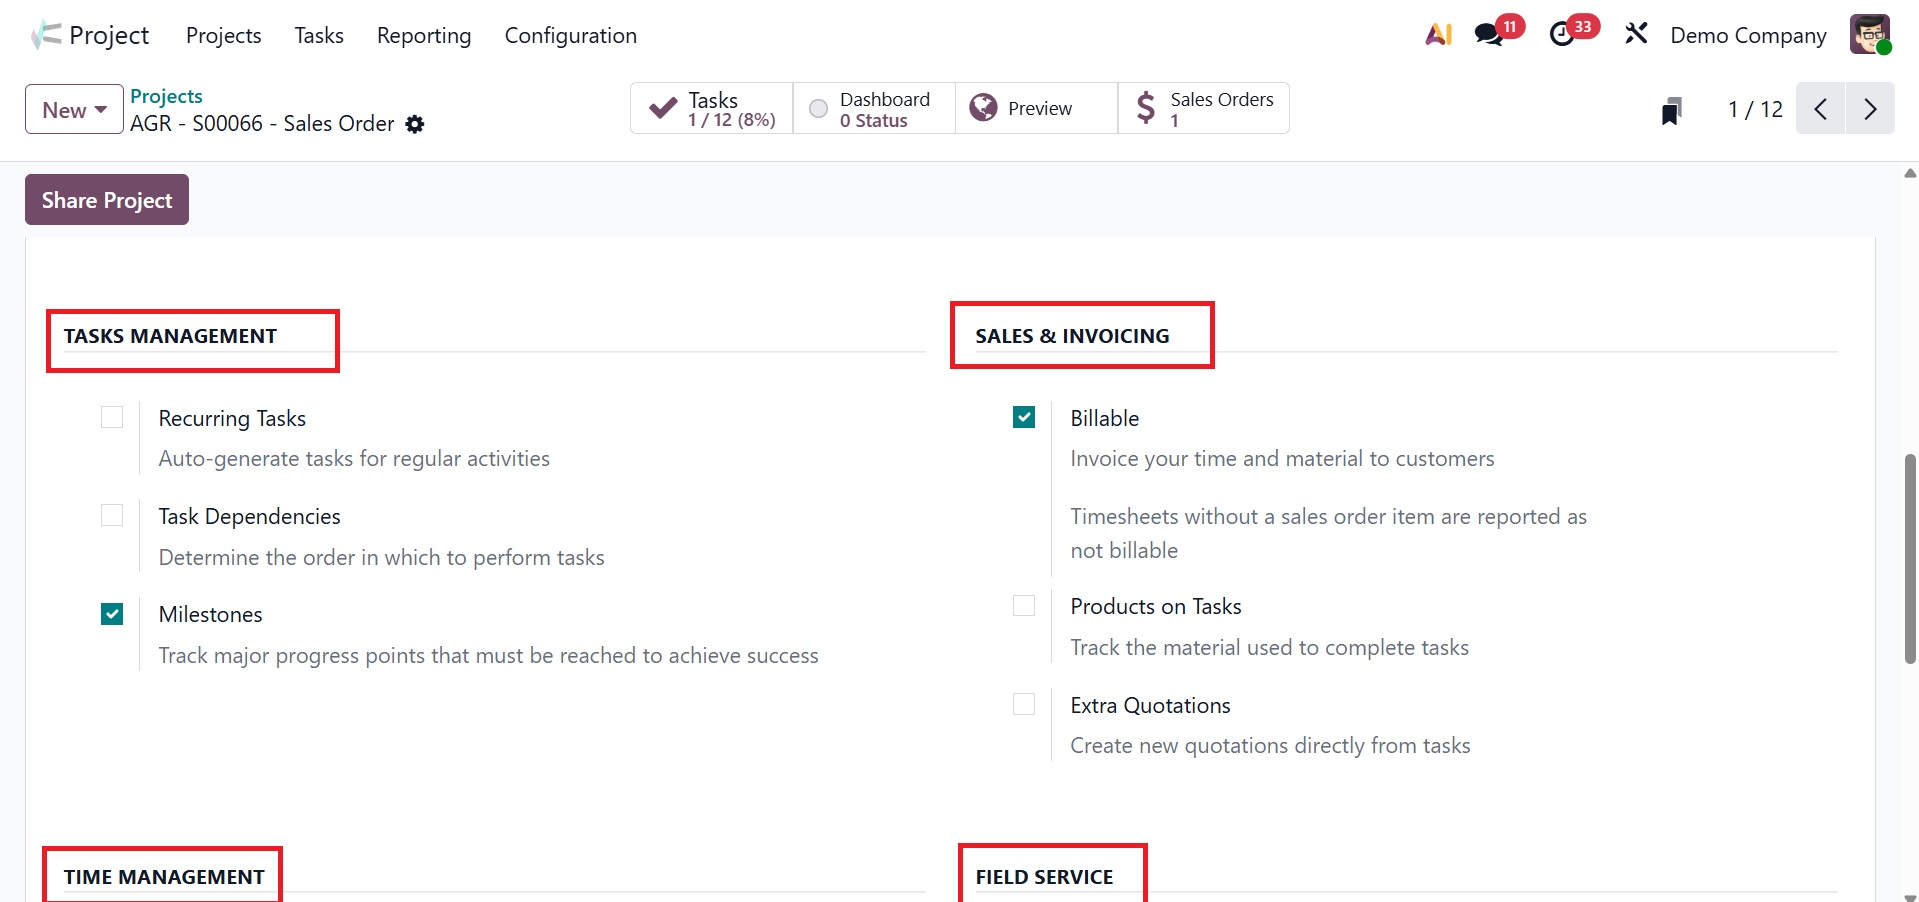Open the user avatar menu
The width and height of the screenshot is (1919, 902).
[1869, 35]
